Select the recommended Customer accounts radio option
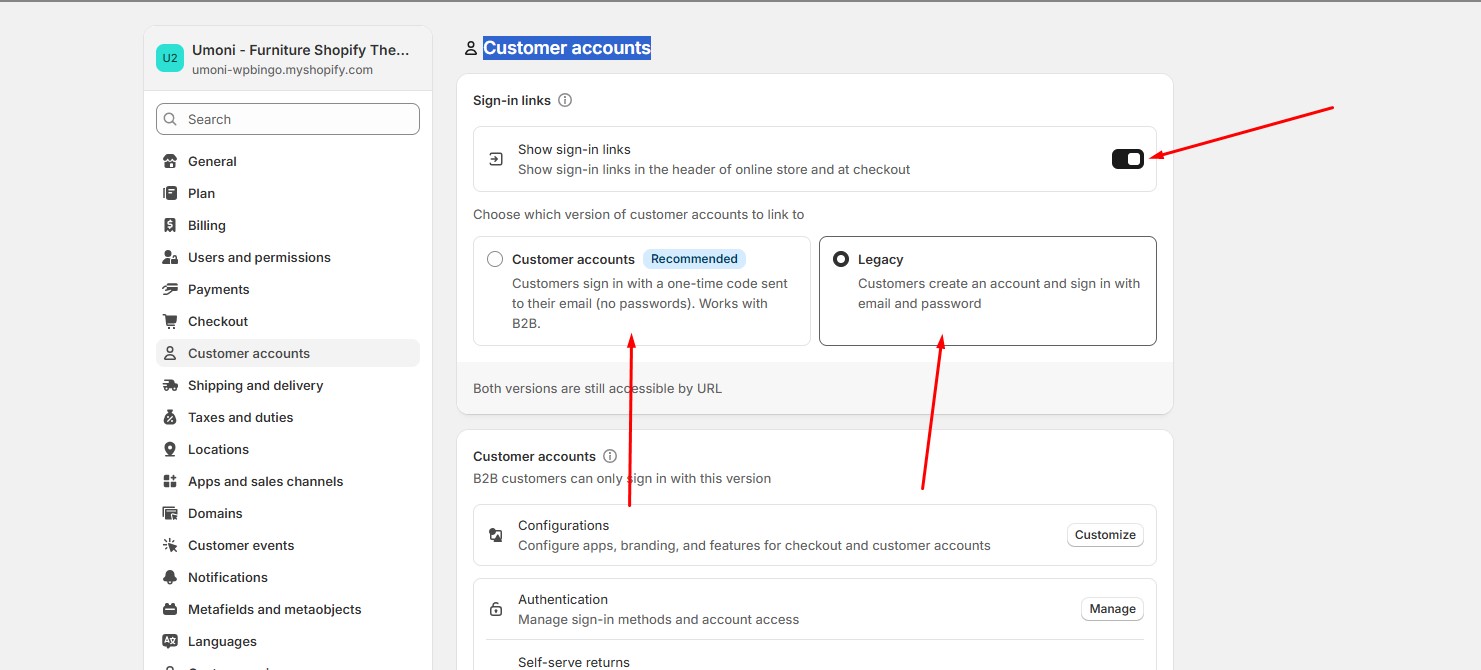 tap(495, 259)
